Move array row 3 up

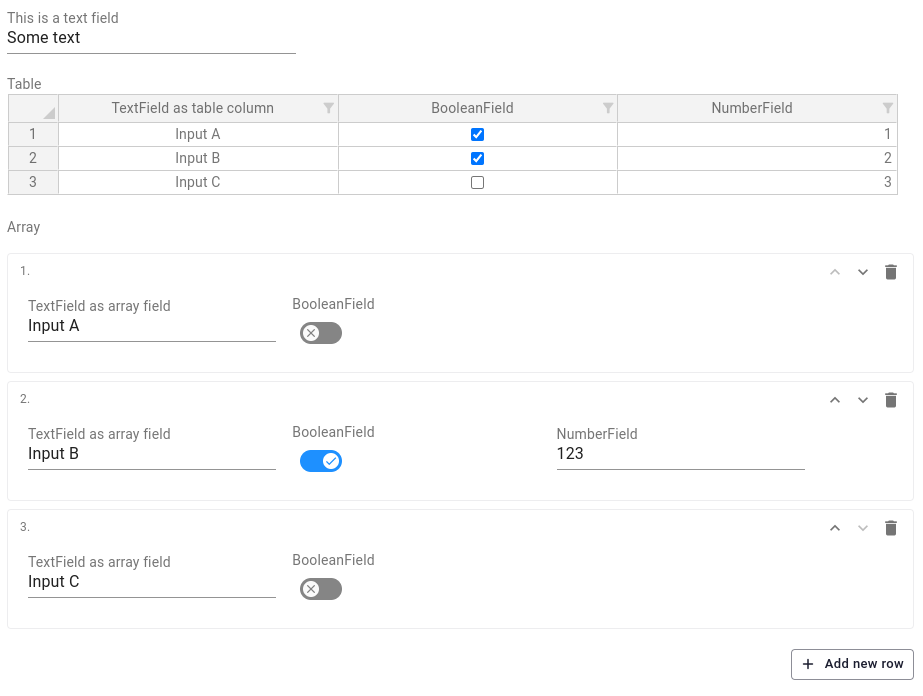click(835, 528)
